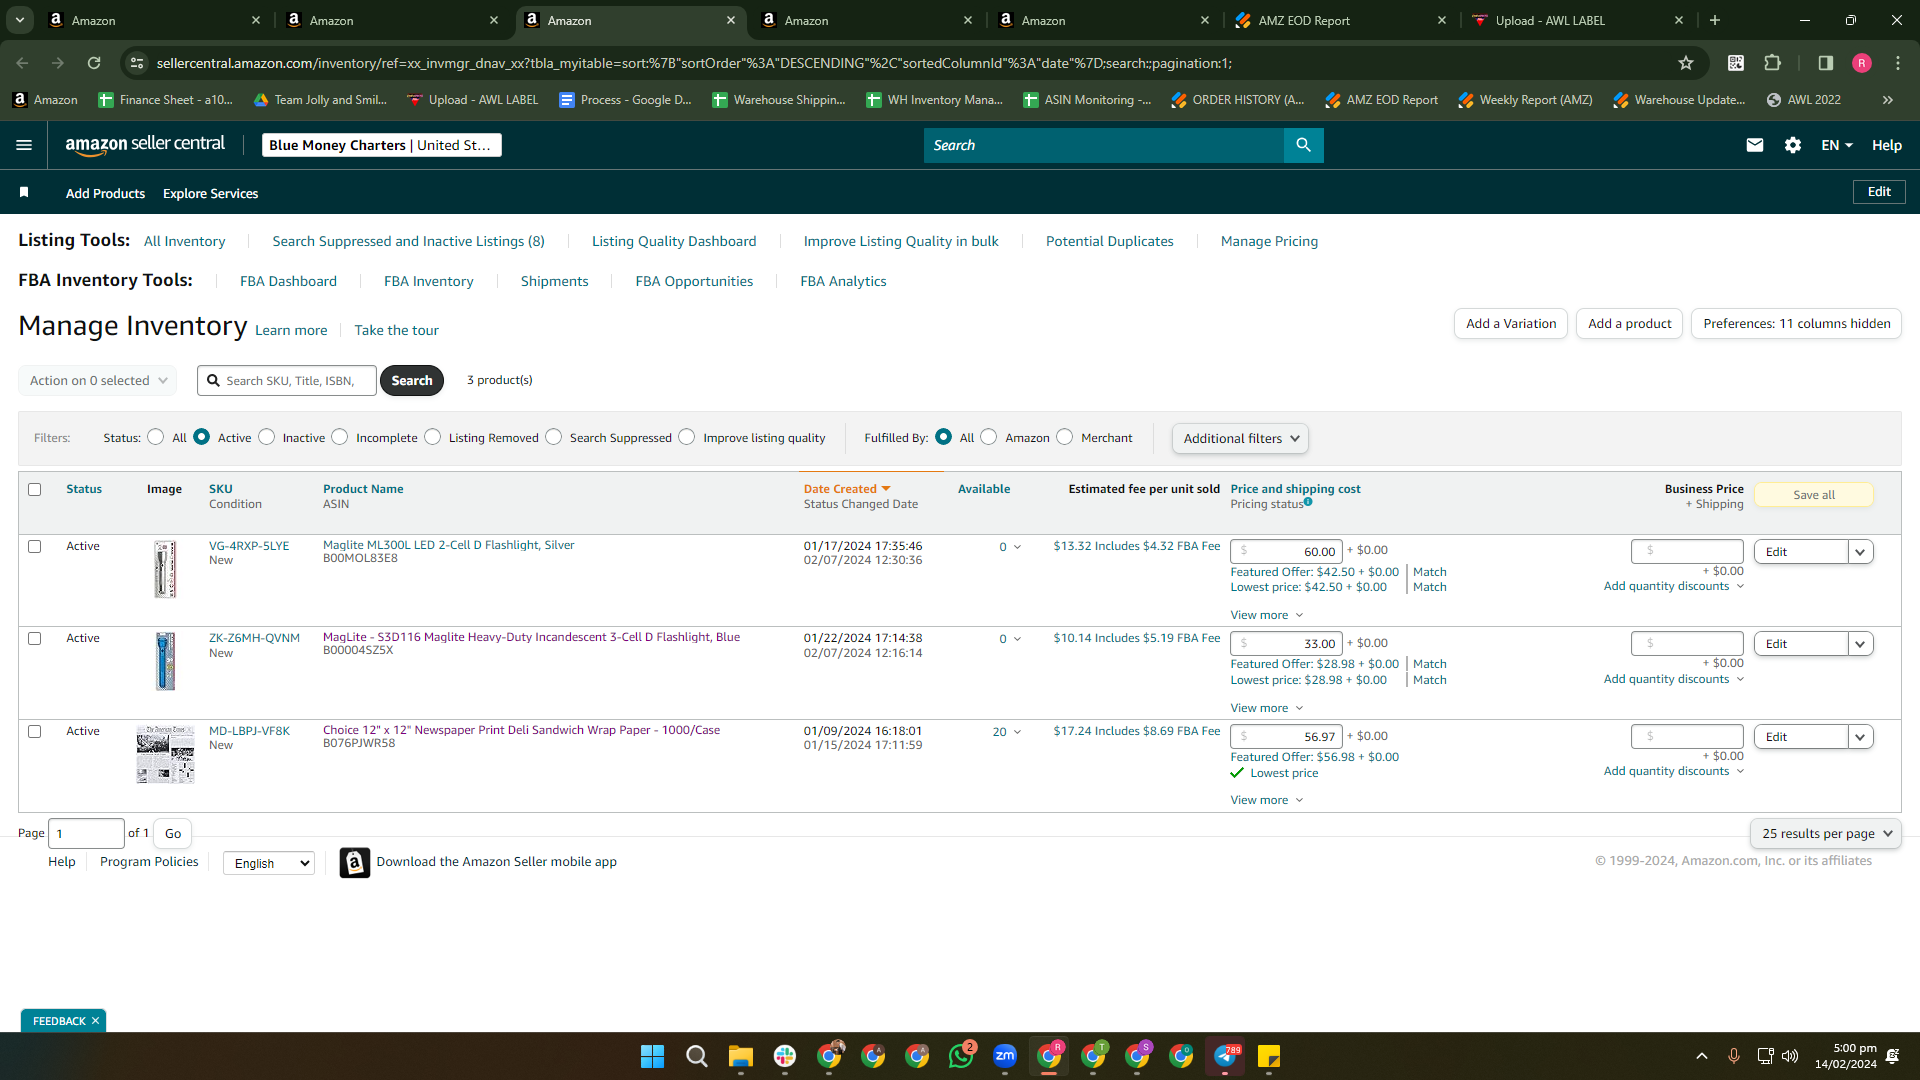The width and height of the screenshot is (1920, 1080).
Task: Open the messages envelope icon
Action: [1755, 145]
